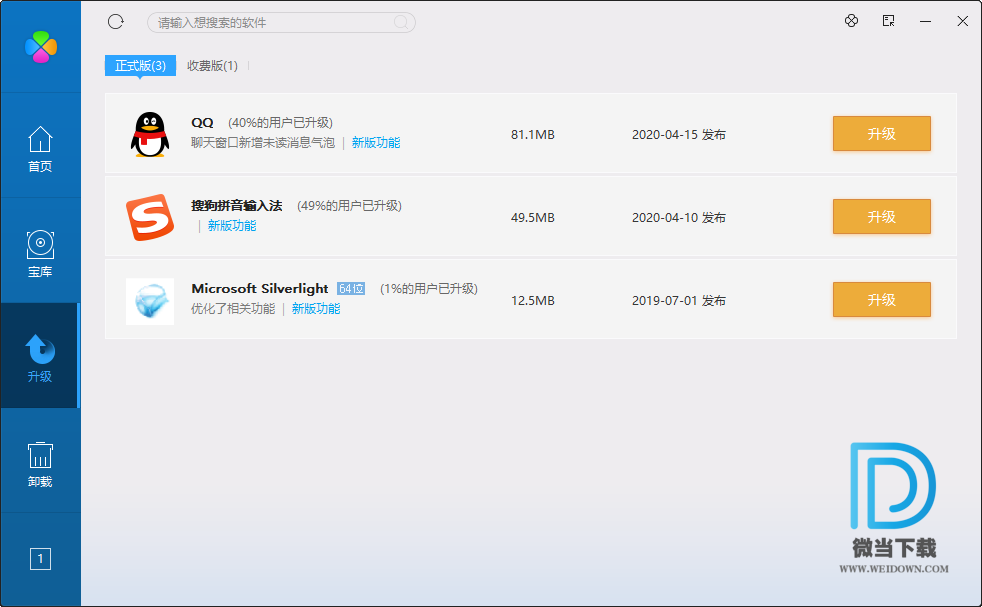The height and width of the screenshot is (607, 982).
Task: Click the (49%的用户已升级) text
Action: pyautogui.click(x=349, y=205)
